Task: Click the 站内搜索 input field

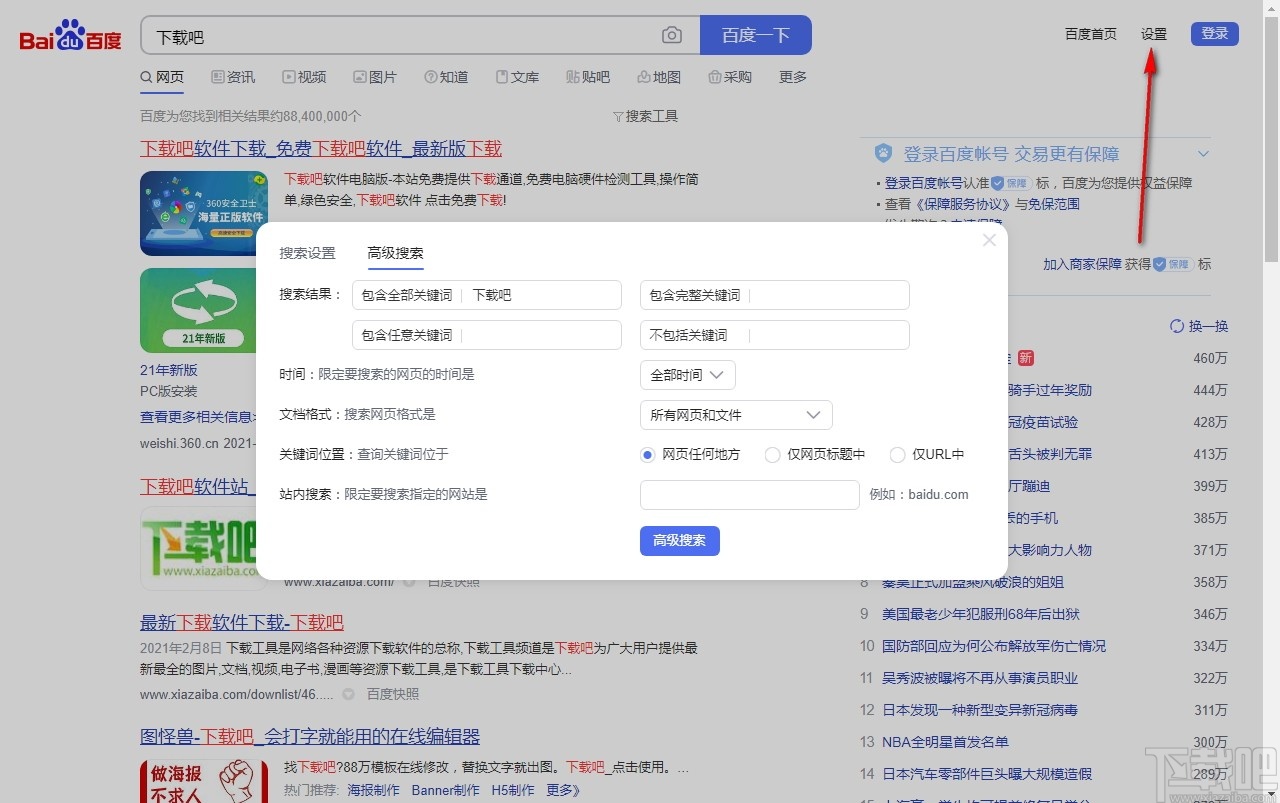Action: pos(749,494)
